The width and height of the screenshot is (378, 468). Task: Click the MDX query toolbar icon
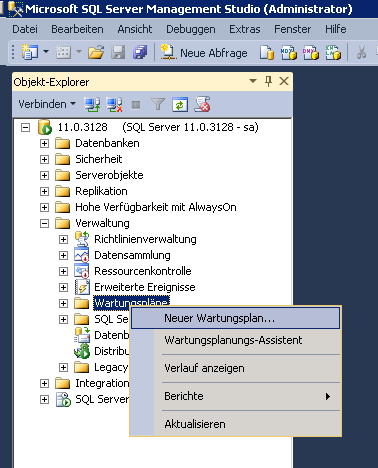[289, 53]
